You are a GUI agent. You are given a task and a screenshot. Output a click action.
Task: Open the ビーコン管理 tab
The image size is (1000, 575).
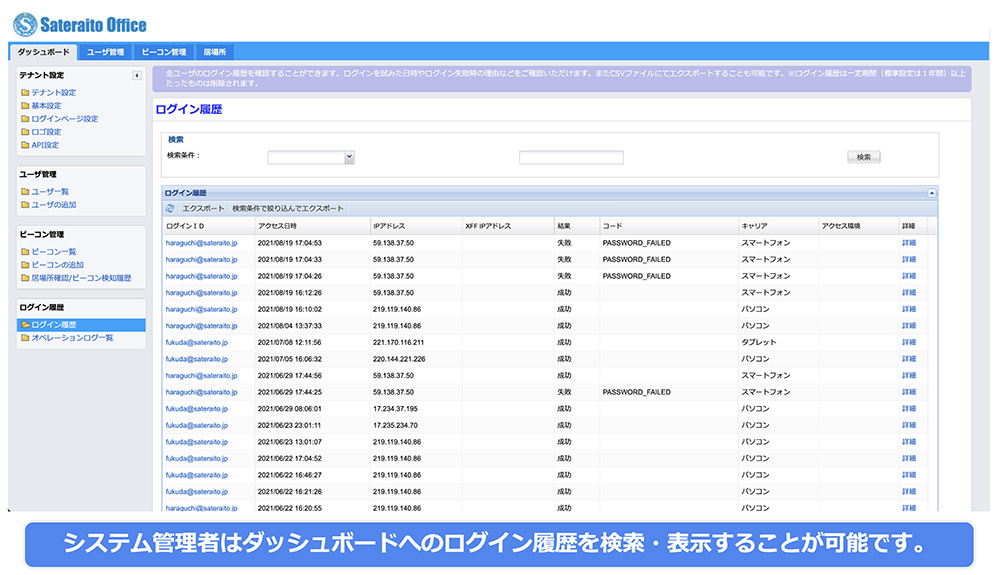163,52
